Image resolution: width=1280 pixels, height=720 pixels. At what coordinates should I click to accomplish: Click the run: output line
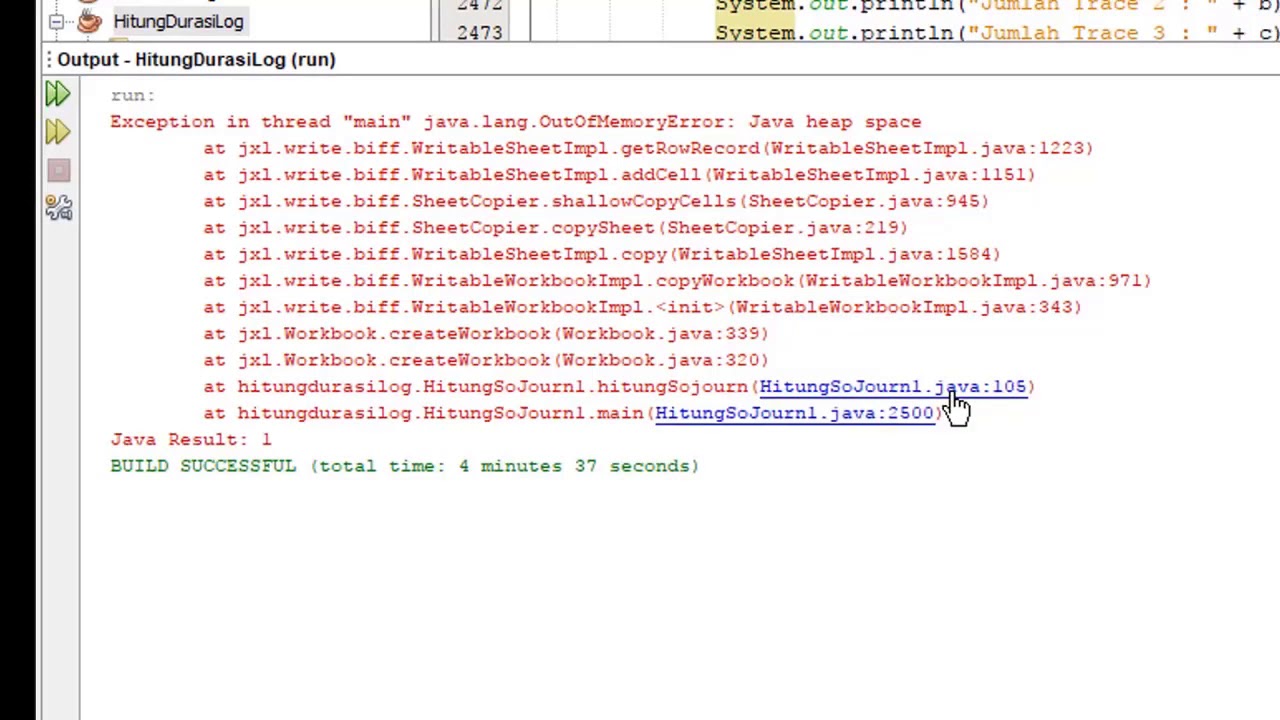coord(132,95)
